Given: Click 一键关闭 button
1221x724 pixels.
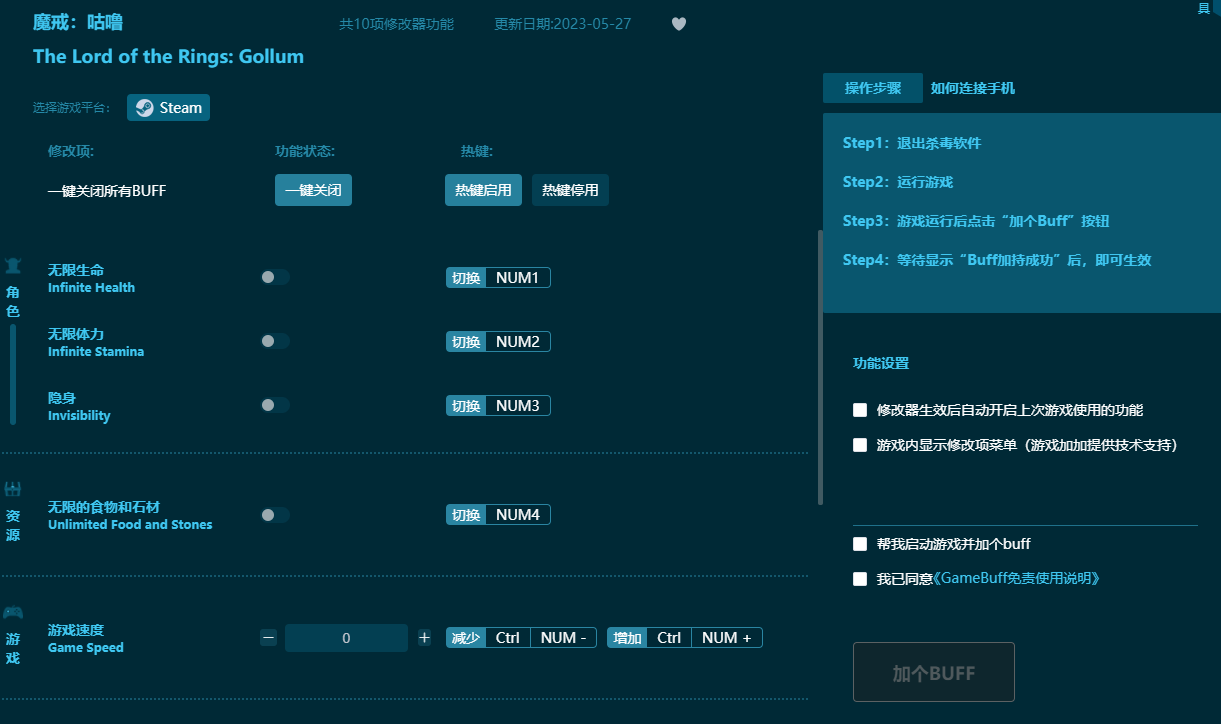Looking at the screenshot, I should pyautogui.click(x=313, y=190).
